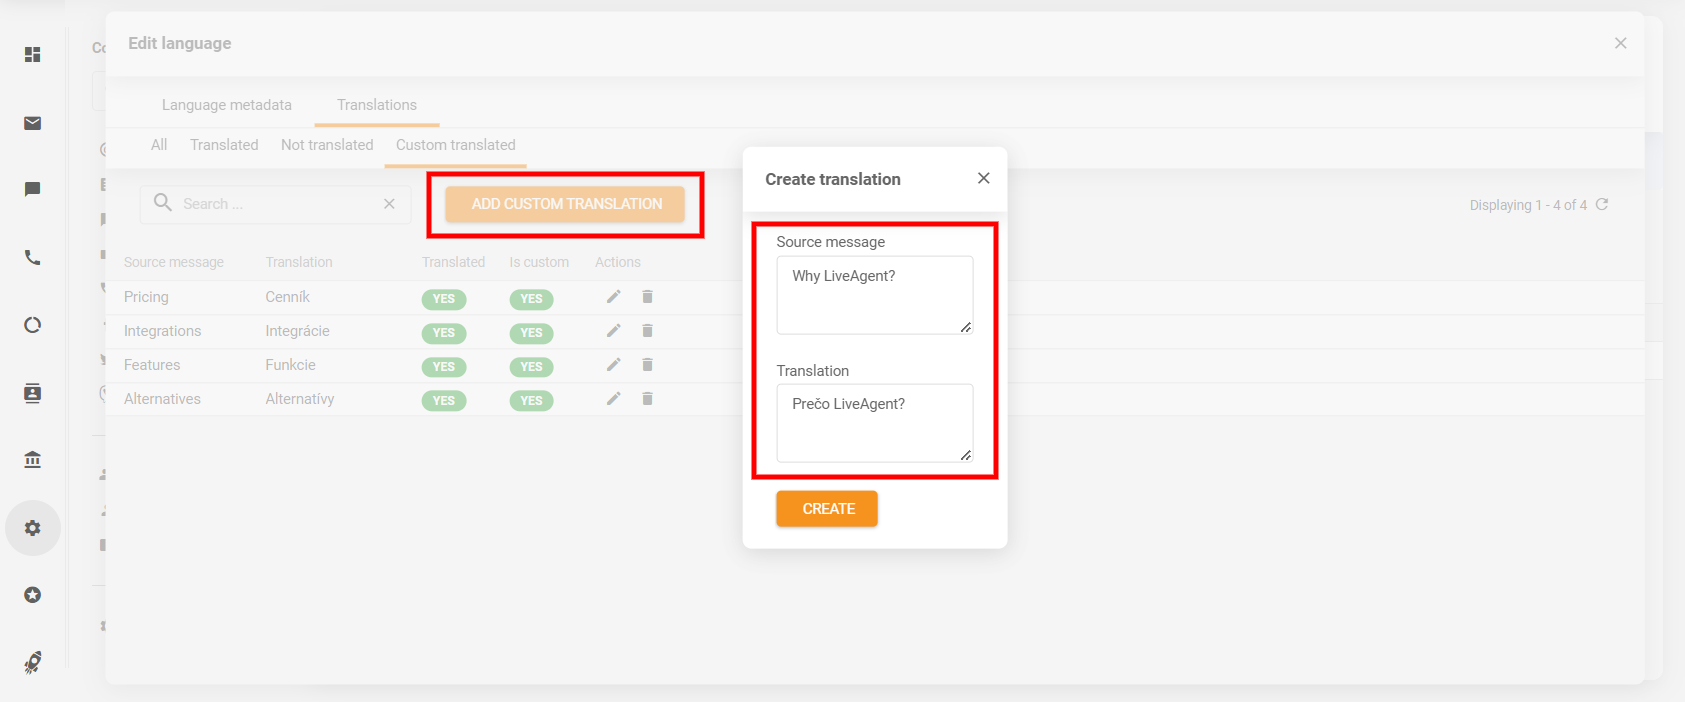This screenshot has height=702, width=1686.
Task: Click the Translation text area
Action: [874, 423]
